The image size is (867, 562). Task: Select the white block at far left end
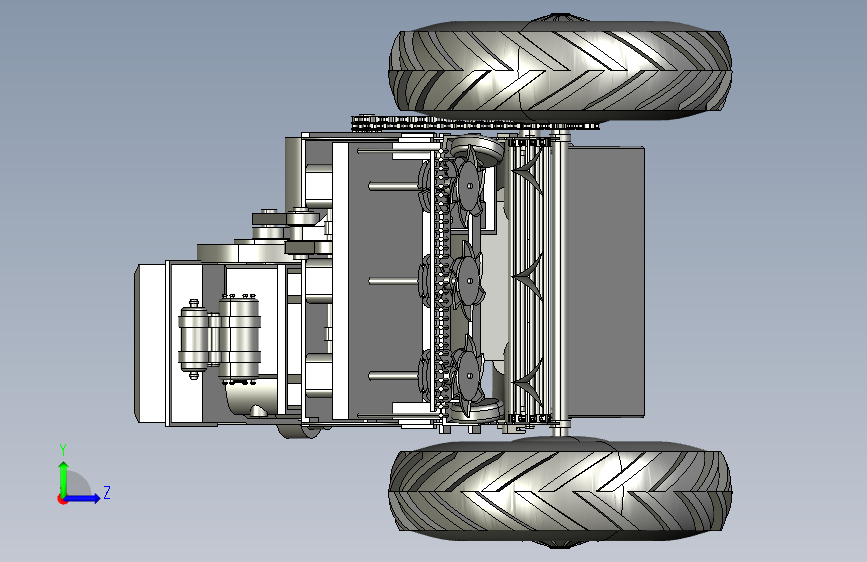(x=150, y=344)
